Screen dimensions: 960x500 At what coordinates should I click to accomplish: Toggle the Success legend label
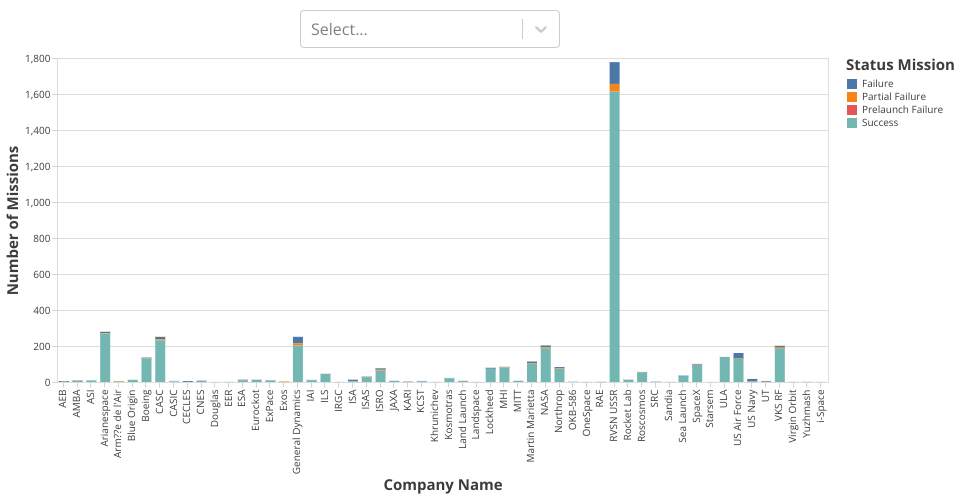[879, 122]
